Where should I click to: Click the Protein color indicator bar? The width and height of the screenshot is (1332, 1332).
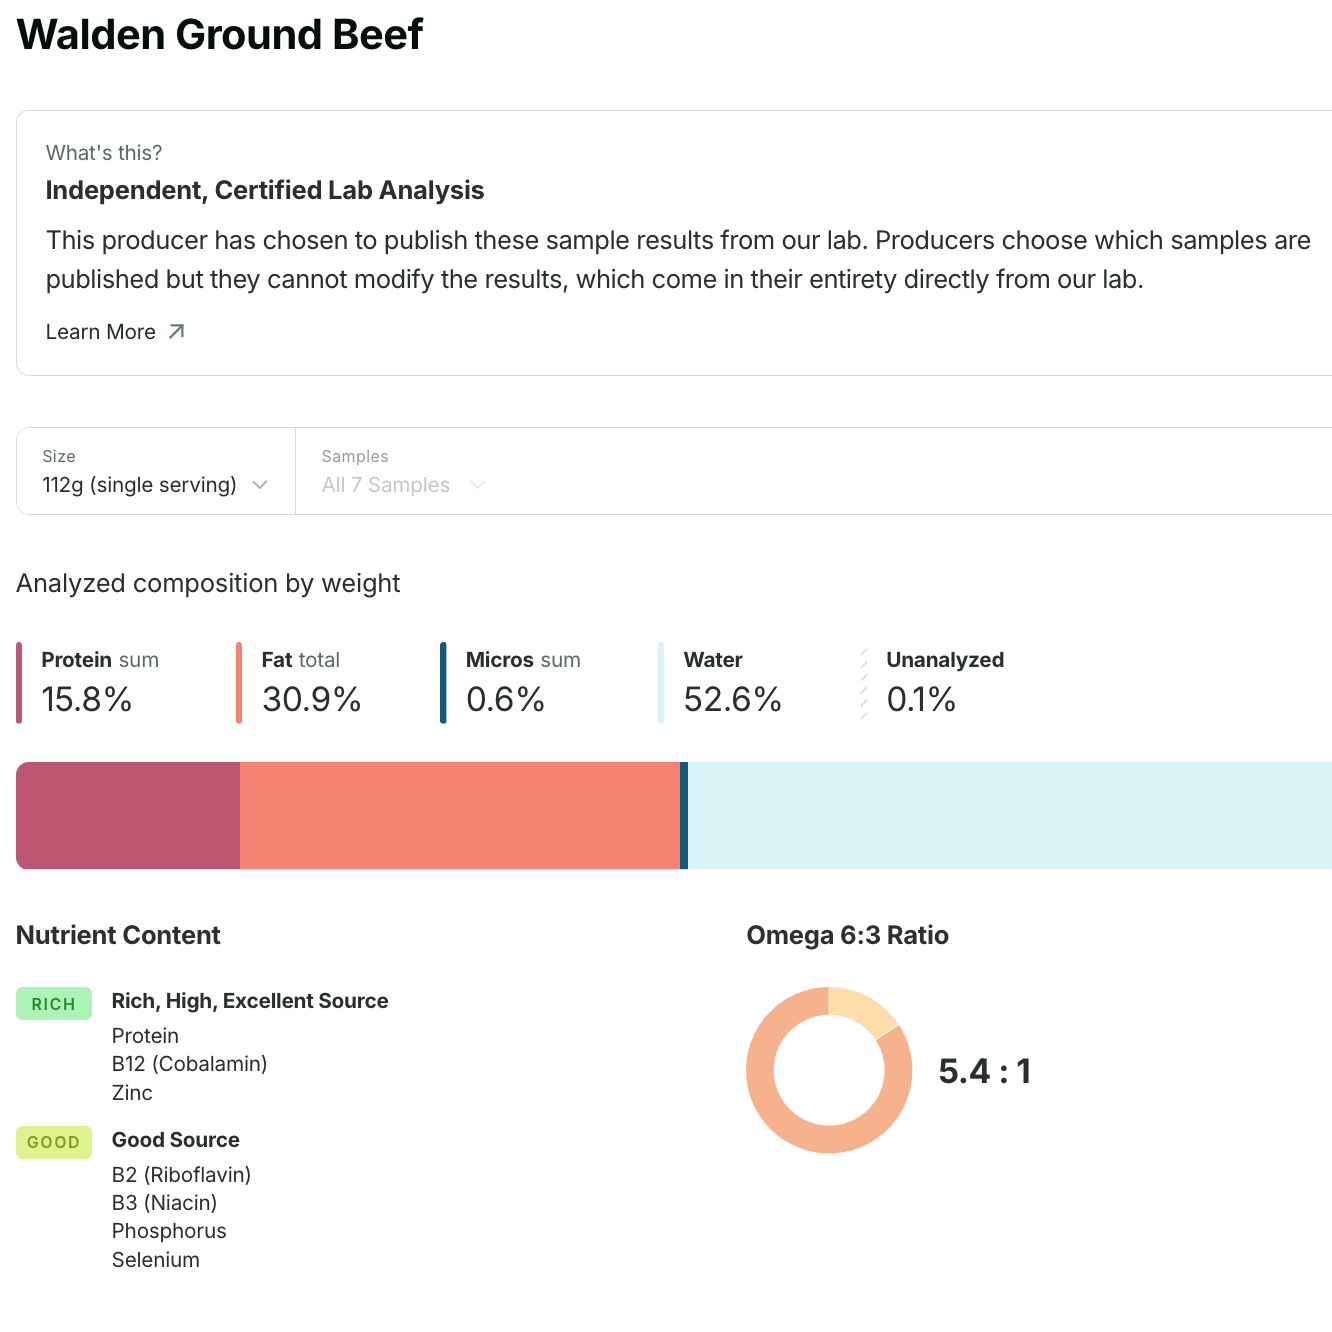19,682
